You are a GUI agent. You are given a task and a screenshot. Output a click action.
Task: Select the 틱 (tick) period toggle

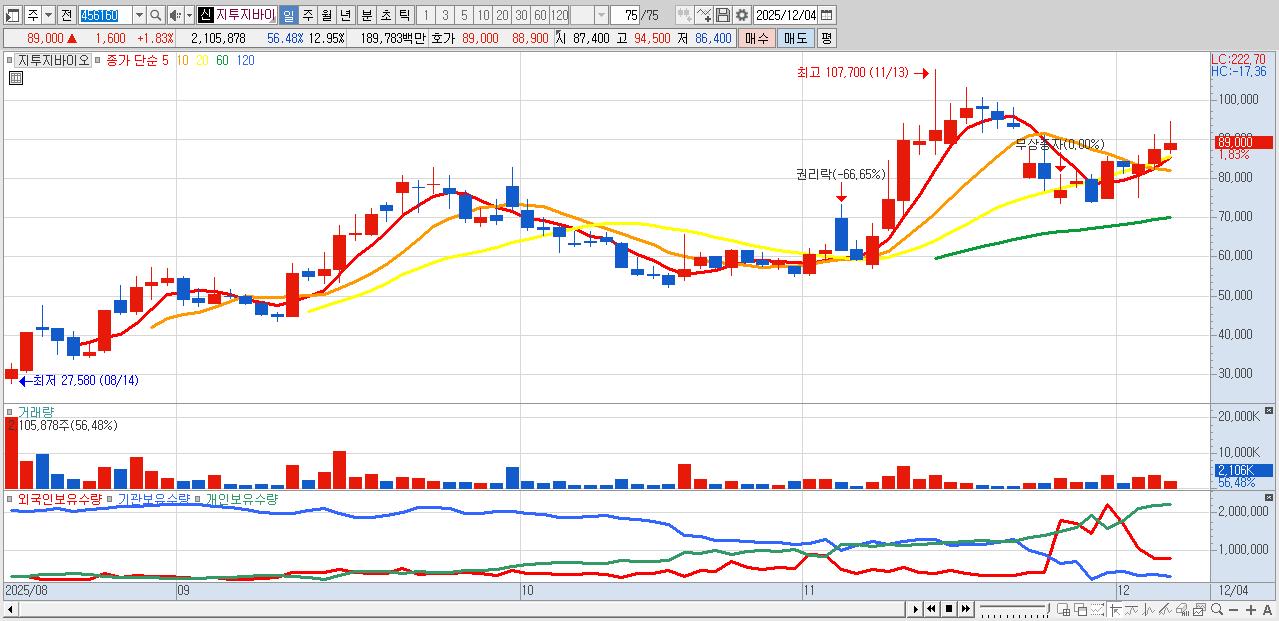point(404,15)
